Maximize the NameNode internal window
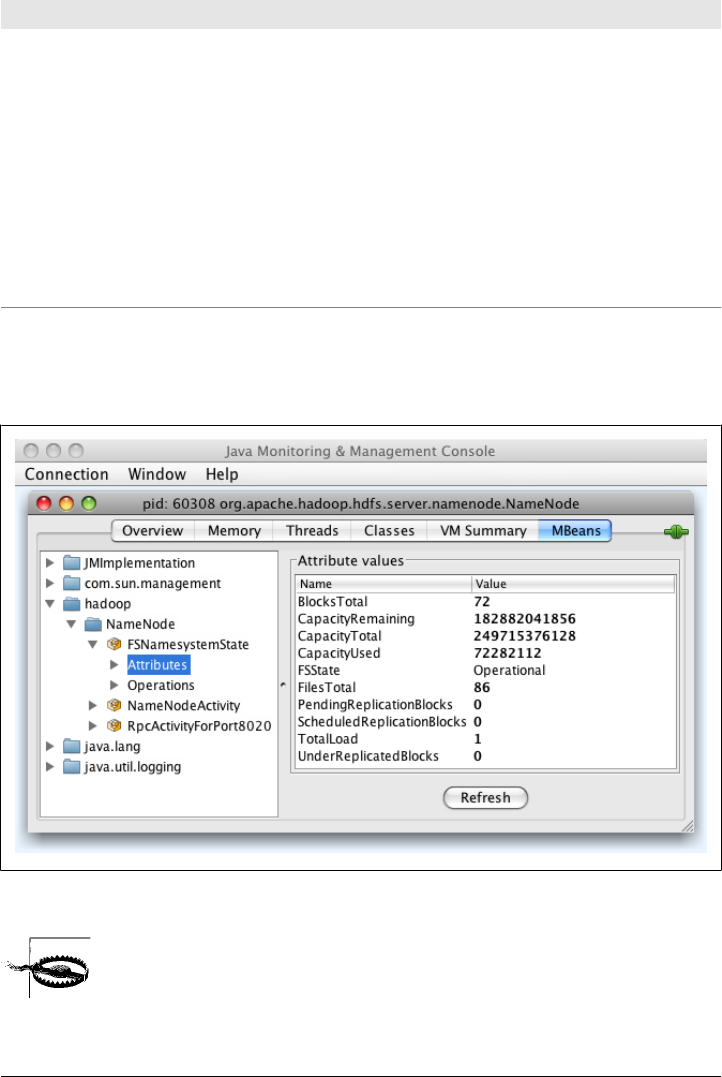722x1077 pixels. pyautogui.click(x=89, y=503)
